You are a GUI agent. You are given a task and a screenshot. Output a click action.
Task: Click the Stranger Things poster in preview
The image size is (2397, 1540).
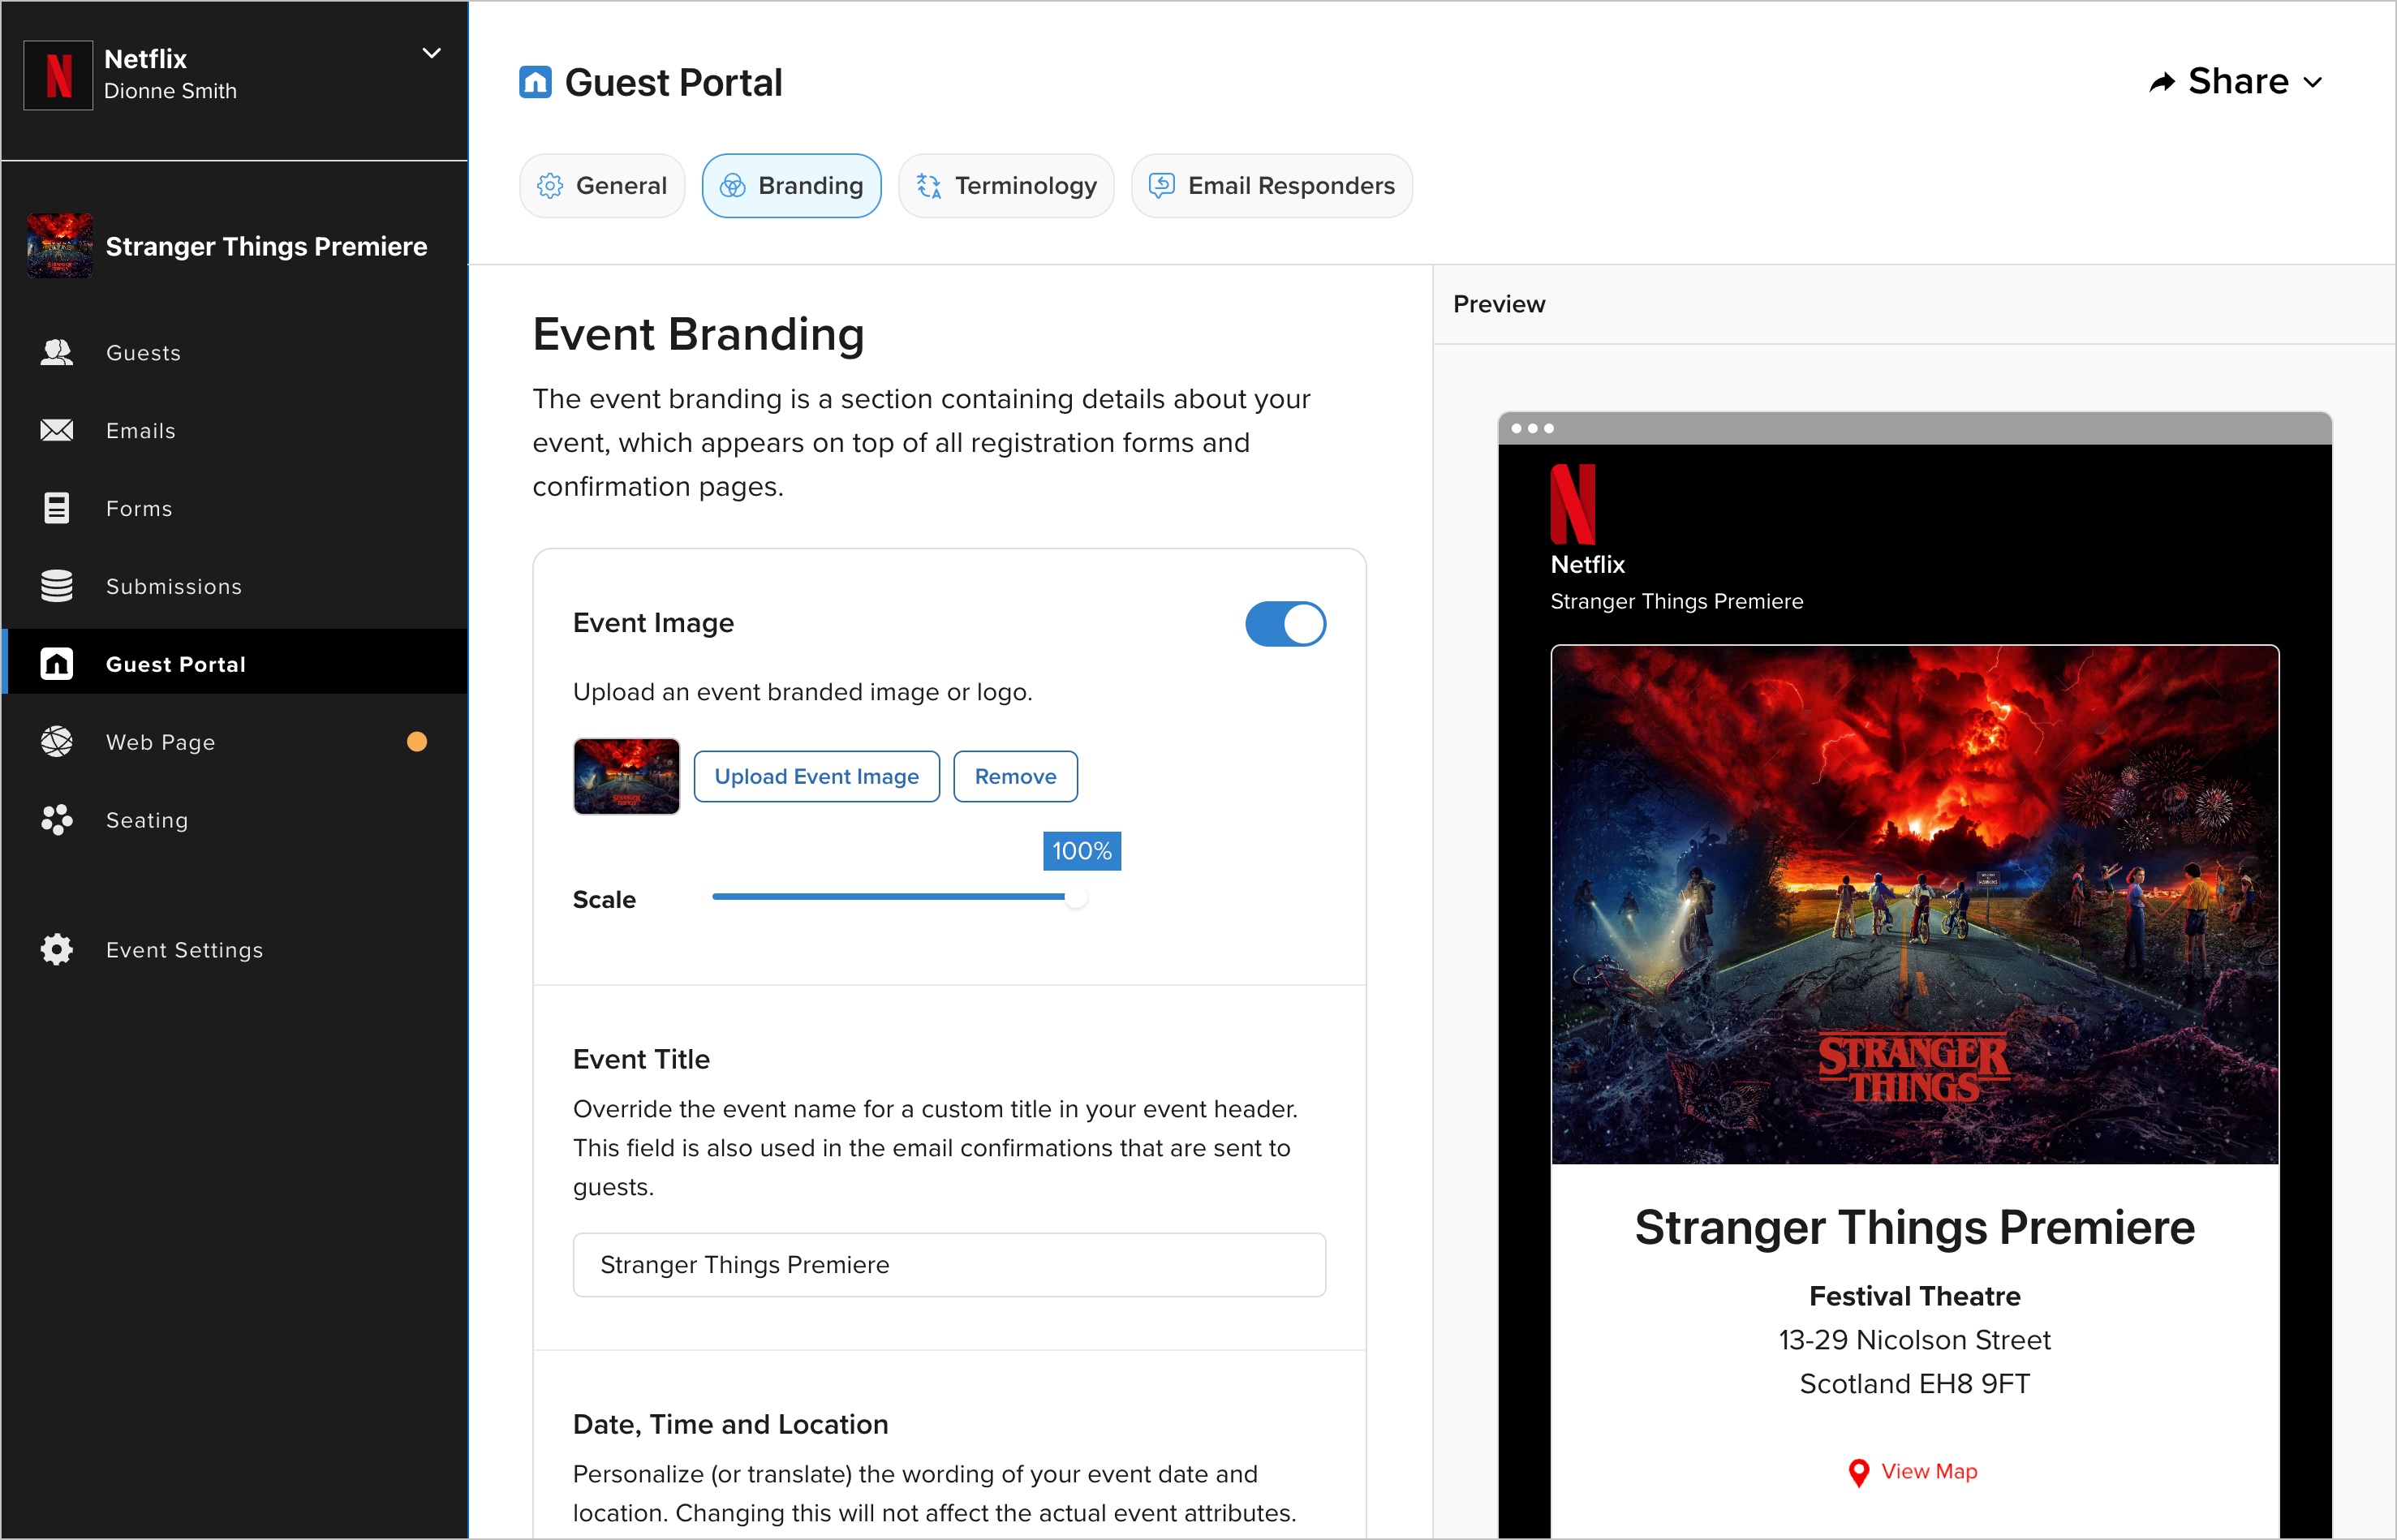[1914, 905]
